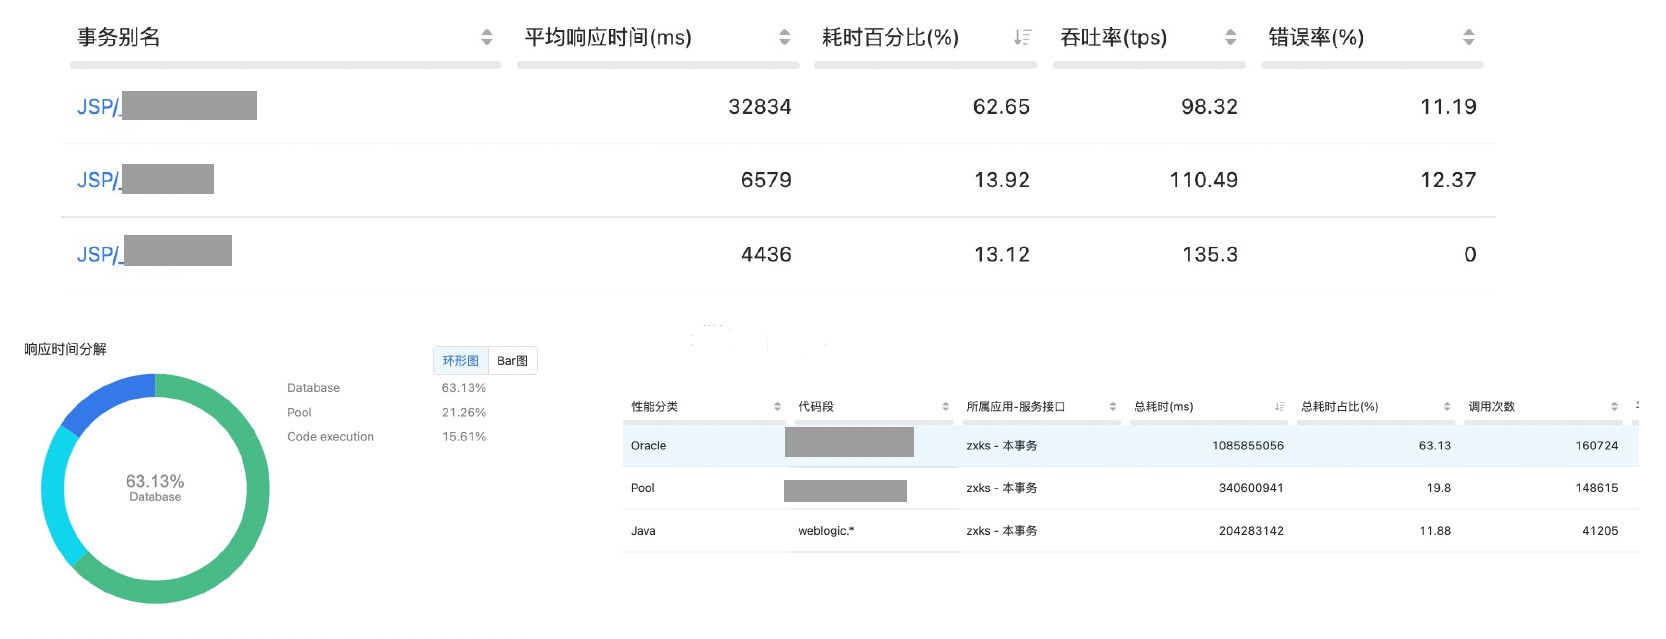Open the JSP transaction with 0 error rate
The image size is (1666, 639).
tap(98, 254)
